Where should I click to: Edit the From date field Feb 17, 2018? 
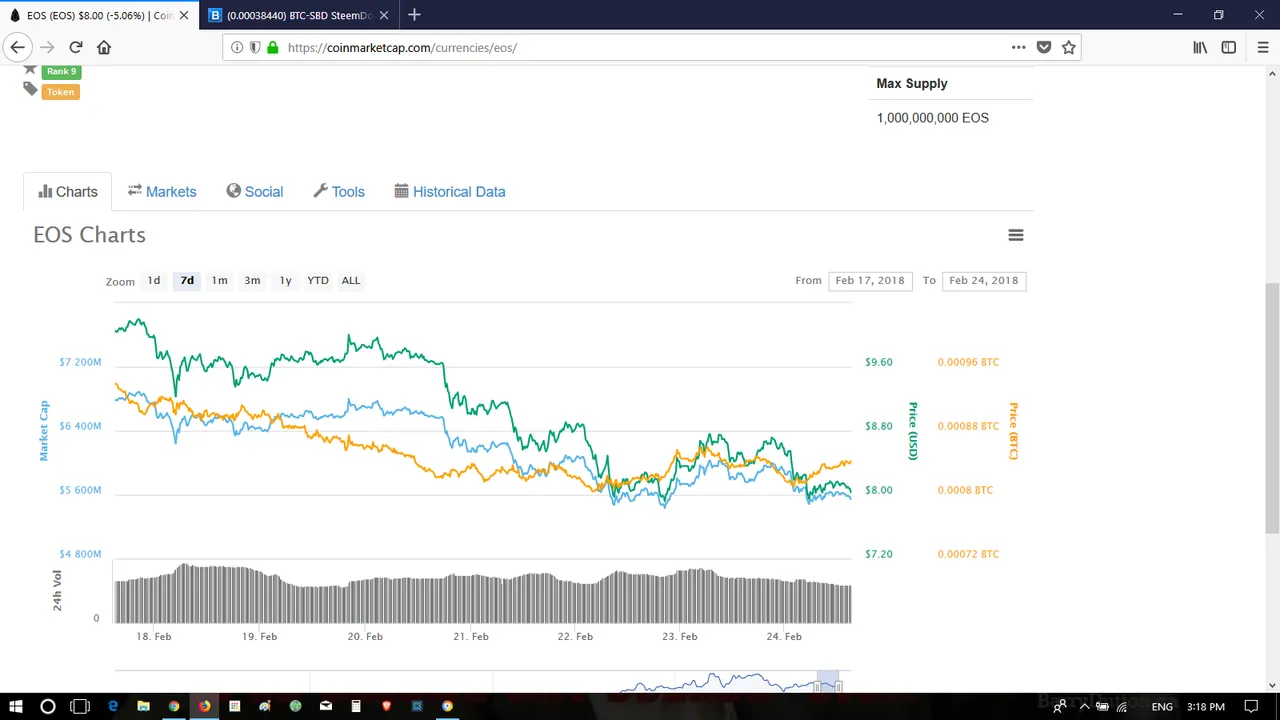[870, 281]
